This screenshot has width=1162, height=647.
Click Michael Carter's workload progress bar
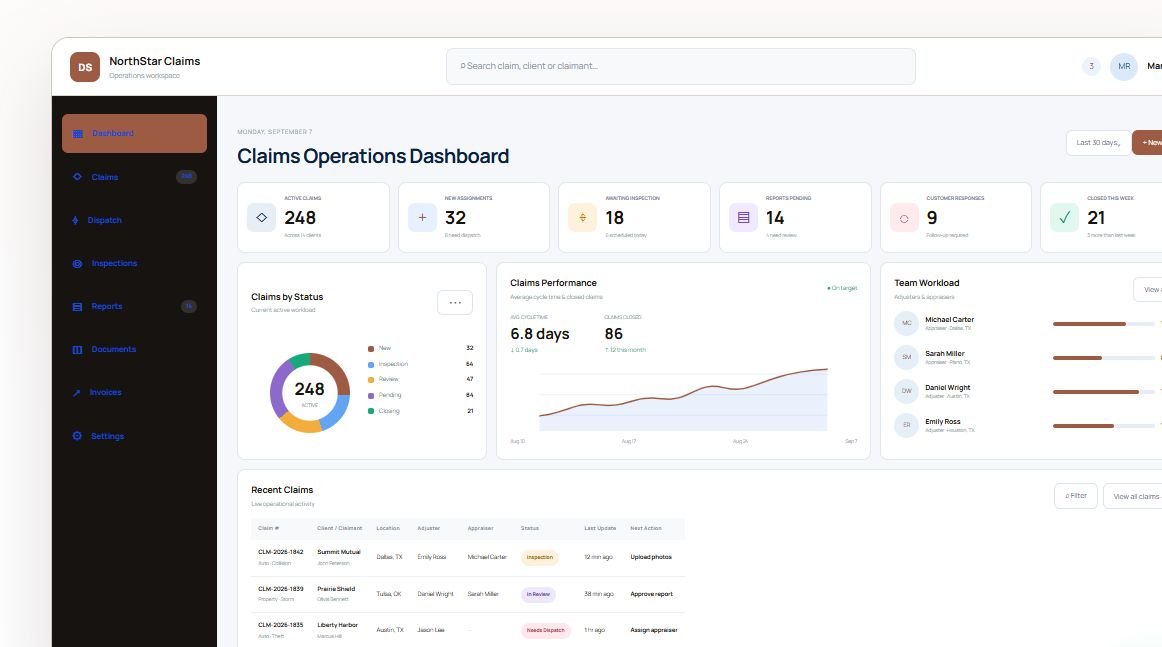tap(1104, 324)
